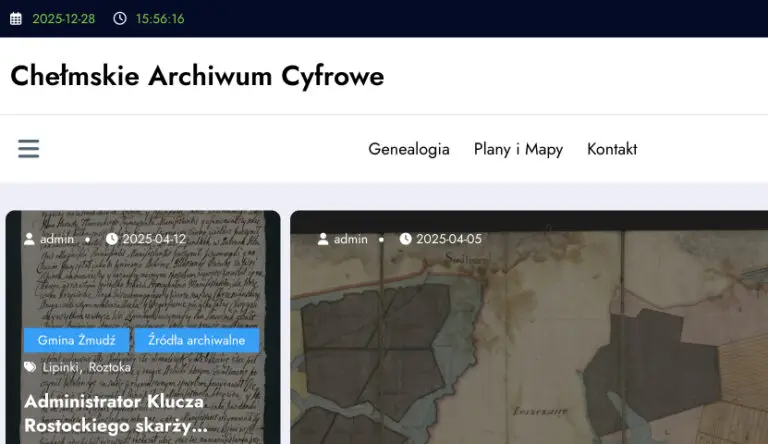
Task: Select the Źródła archiwalne category button
Action: (x=196, y=340)
